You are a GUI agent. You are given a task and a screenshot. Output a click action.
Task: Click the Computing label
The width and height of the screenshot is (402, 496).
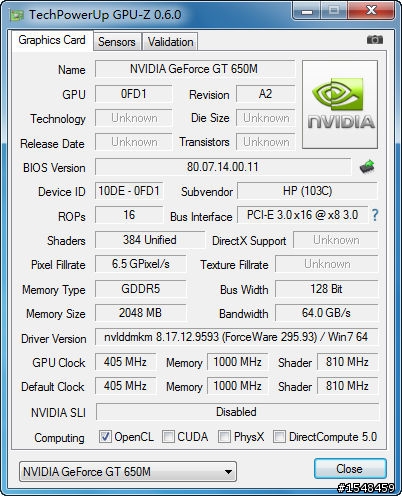59,438
